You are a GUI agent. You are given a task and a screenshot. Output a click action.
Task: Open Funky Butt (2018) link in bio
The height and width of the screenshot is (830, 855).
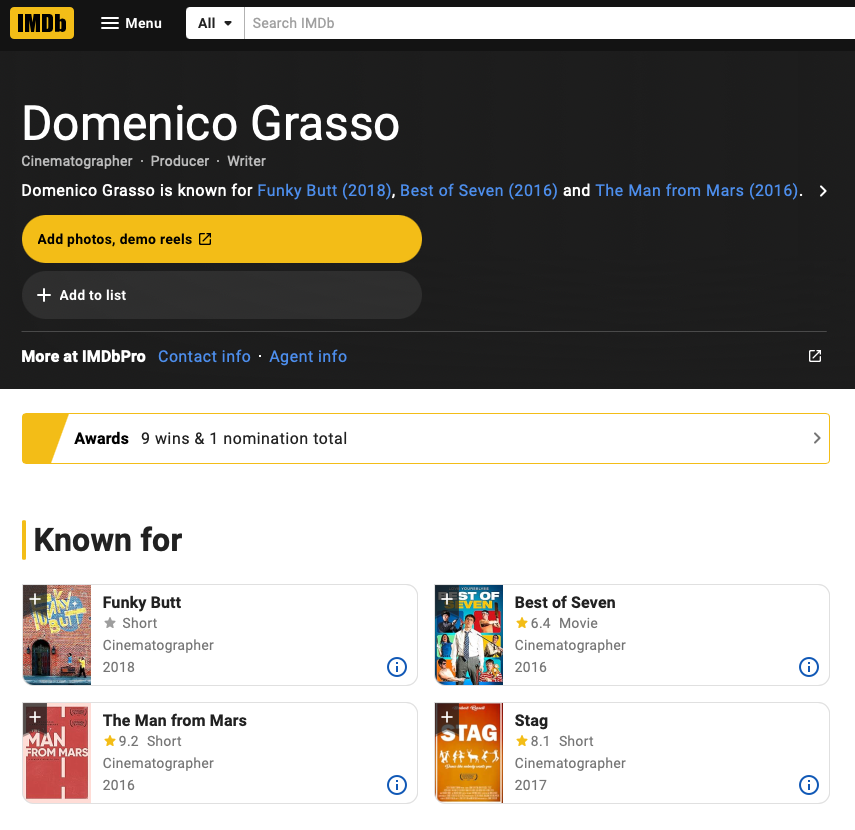coord(324,190)
